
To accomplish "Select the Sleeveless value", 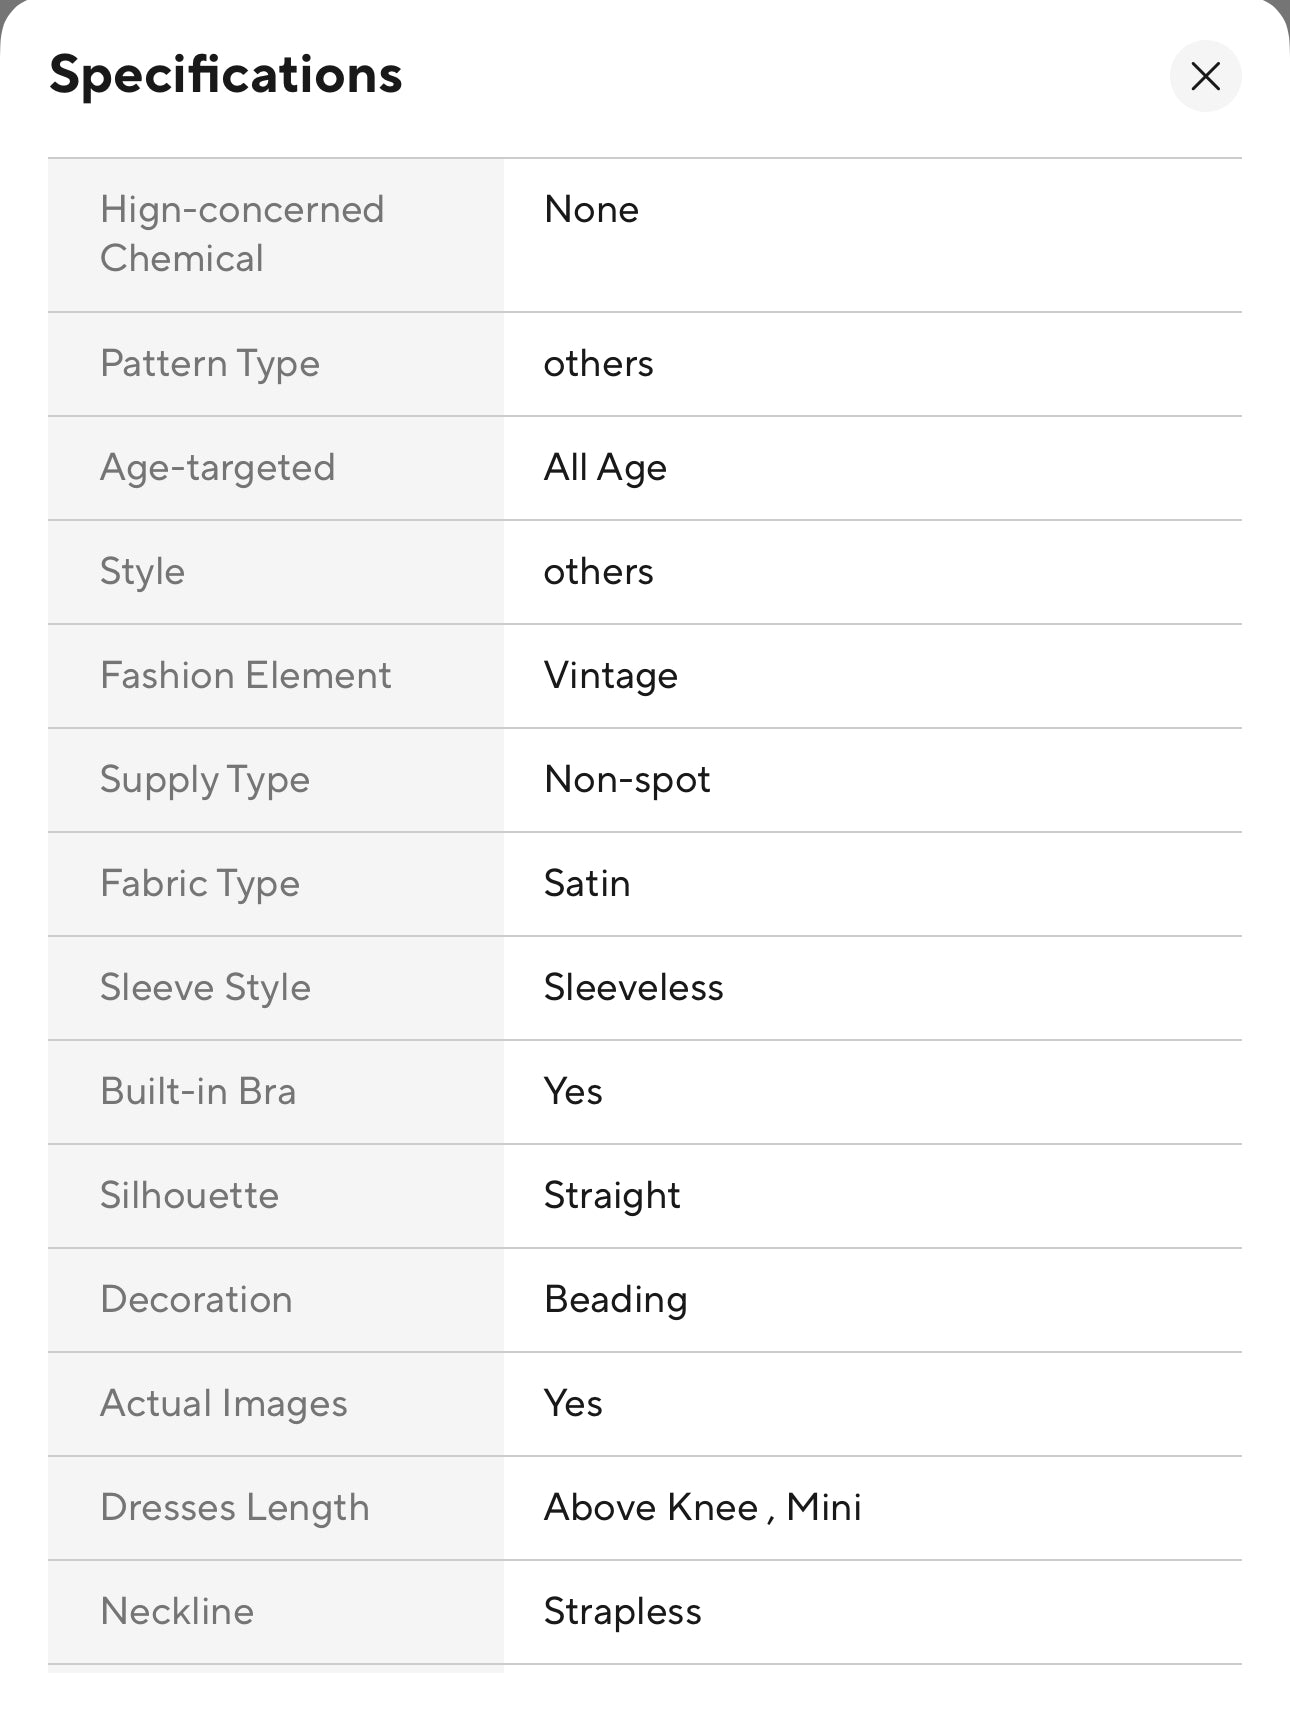I will click(633, 988).
